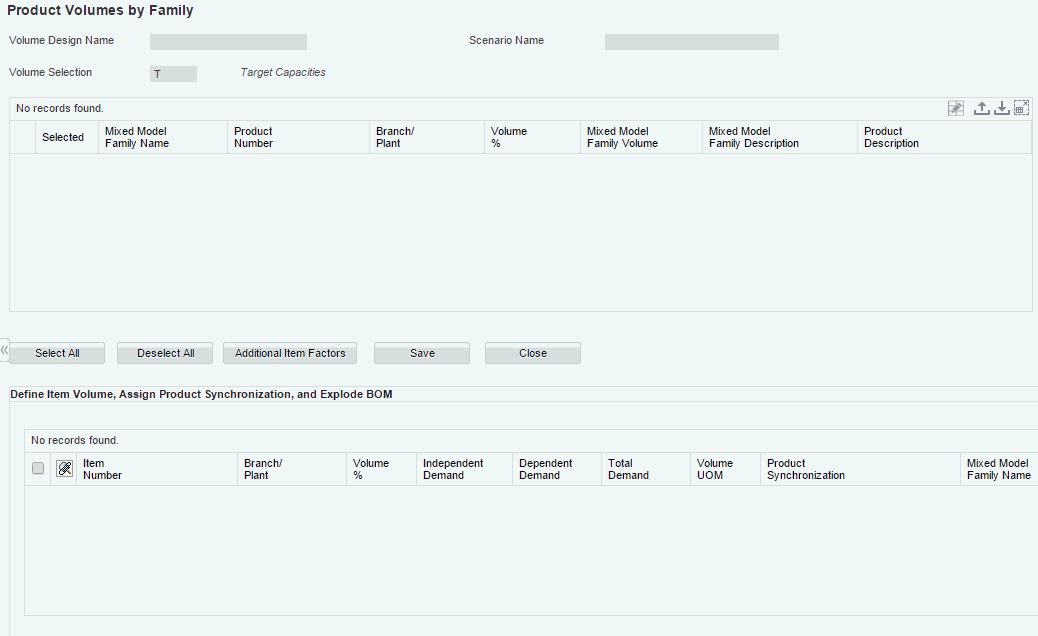Screen dimensions: 1038x636
Task: Toggle the select-all checkbox in item grid
Action: tap(38, 468)
